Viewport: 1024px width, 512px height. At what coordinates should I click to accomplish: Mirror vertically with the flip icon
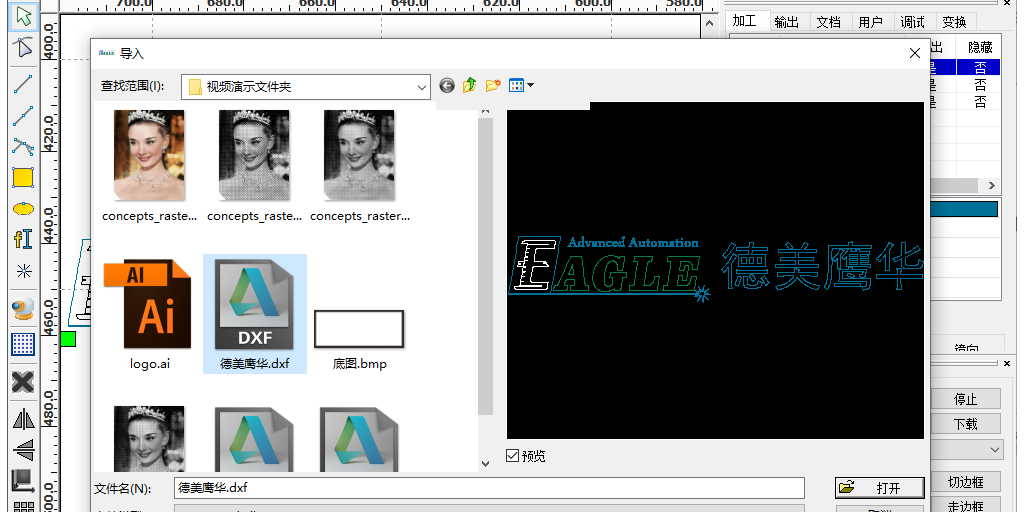[x=24, y=449]
